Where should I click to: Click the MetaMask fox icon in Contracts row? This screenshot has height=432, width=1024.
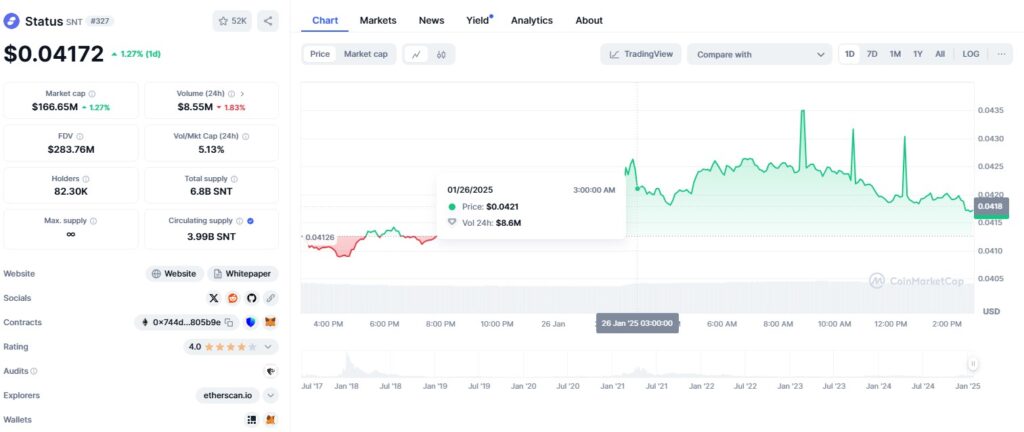click(270, 322)
